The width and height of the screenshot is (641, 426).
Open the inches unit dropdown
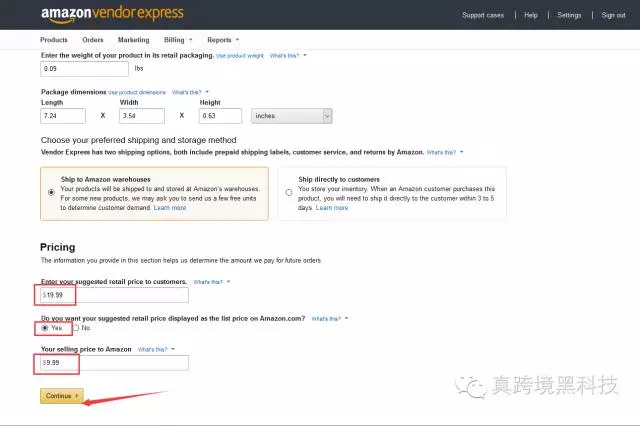pos(291,116)
